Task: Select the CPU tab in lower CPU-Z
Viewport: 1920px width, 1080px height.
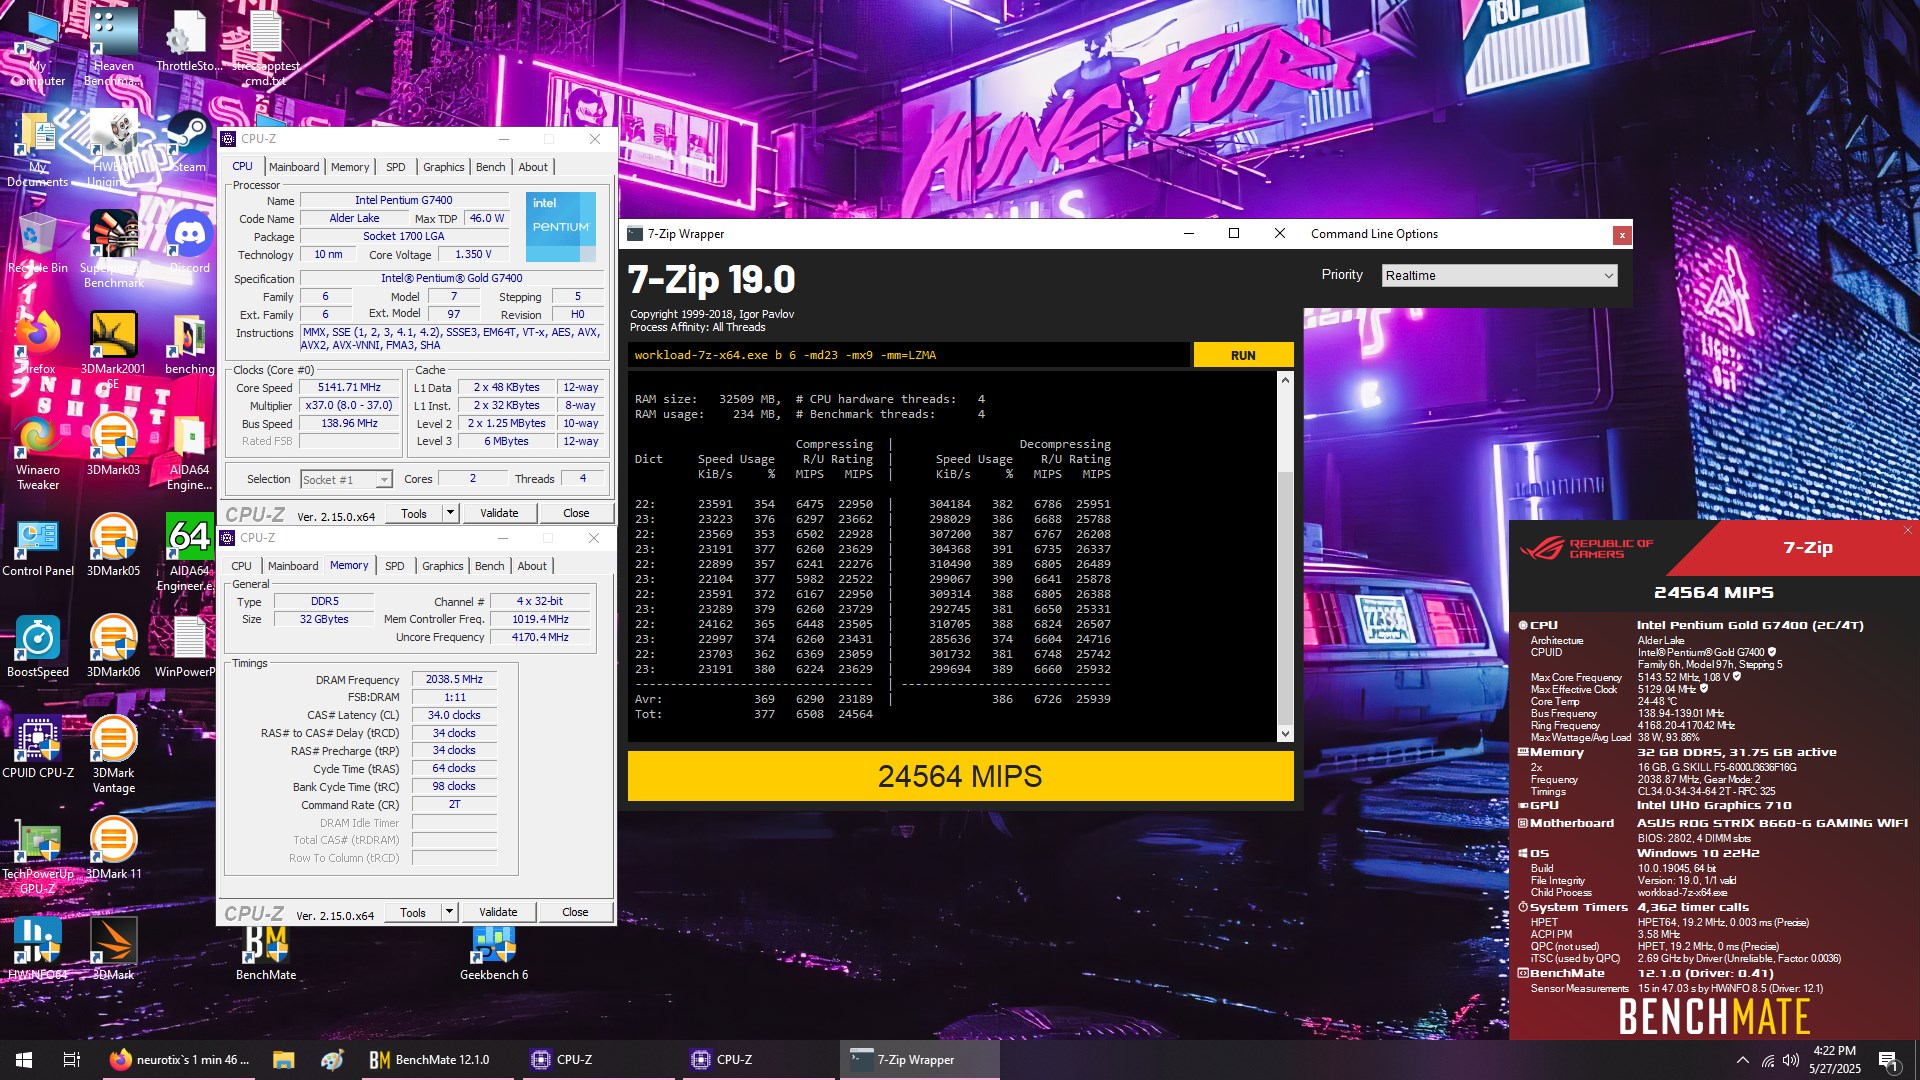Action: (242, 566)
